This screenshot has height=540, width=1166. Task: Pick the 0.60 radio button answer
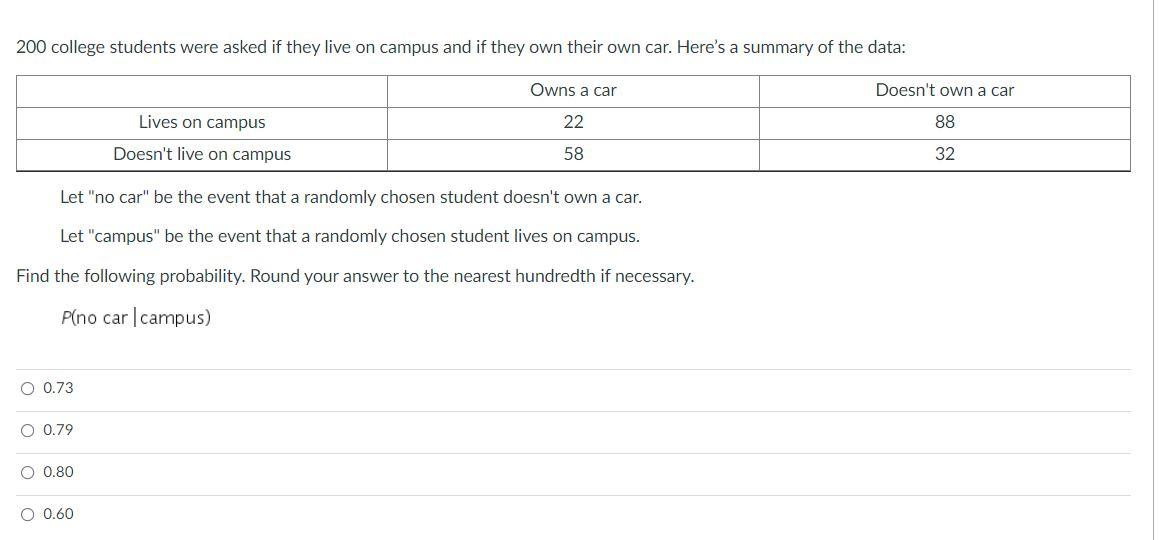(x=28, y=514)
